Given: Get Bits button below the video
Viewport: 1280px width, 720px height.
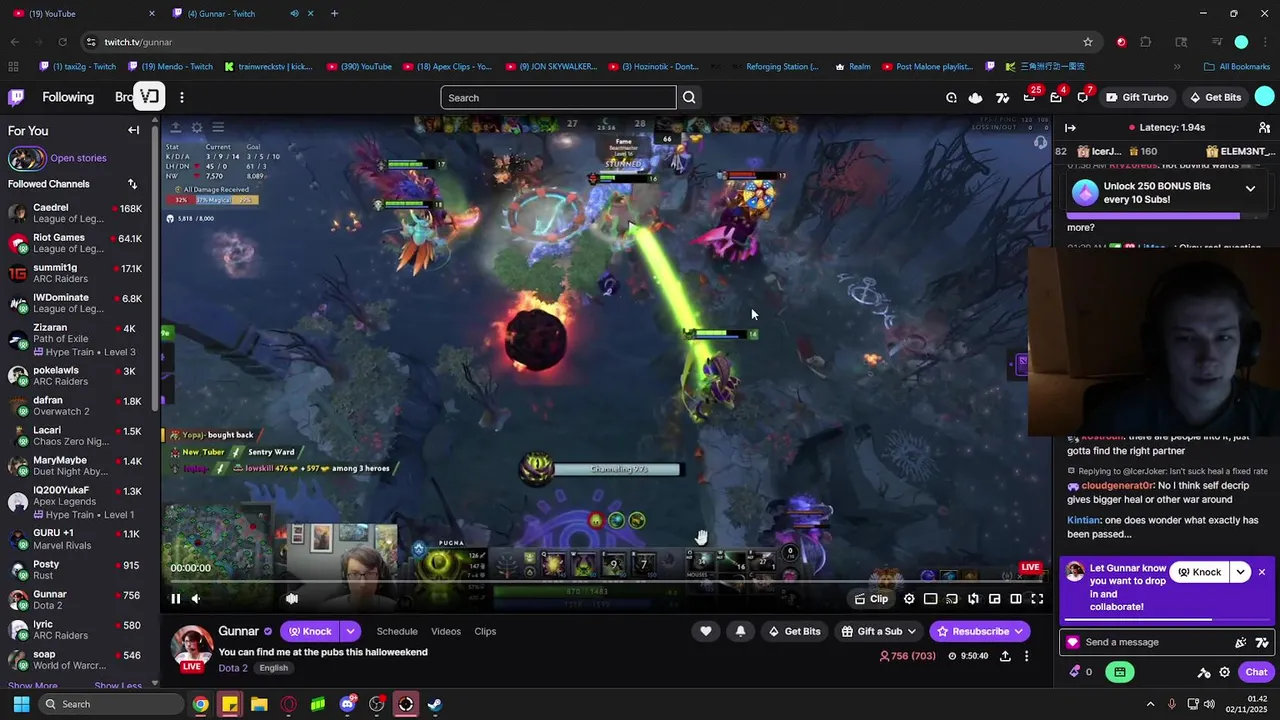Looking at the screenshot, I should [795, 631].
